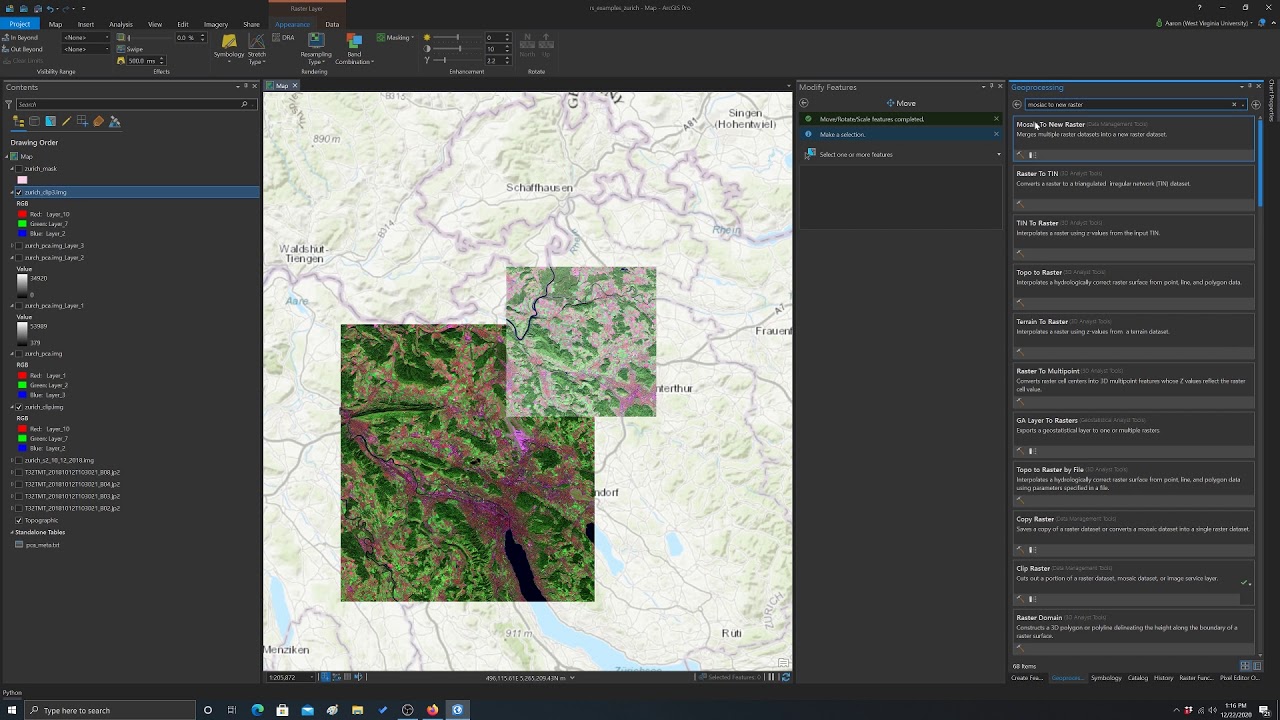Click the red swatch for zurich_clip3.img Layer_10
Screen dimensions: 1280x720
(x=22, y=214)
